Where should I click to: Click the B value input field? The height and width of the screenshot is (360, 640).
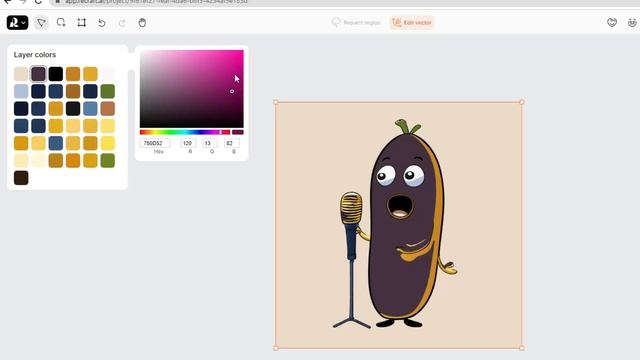[232, 143]
